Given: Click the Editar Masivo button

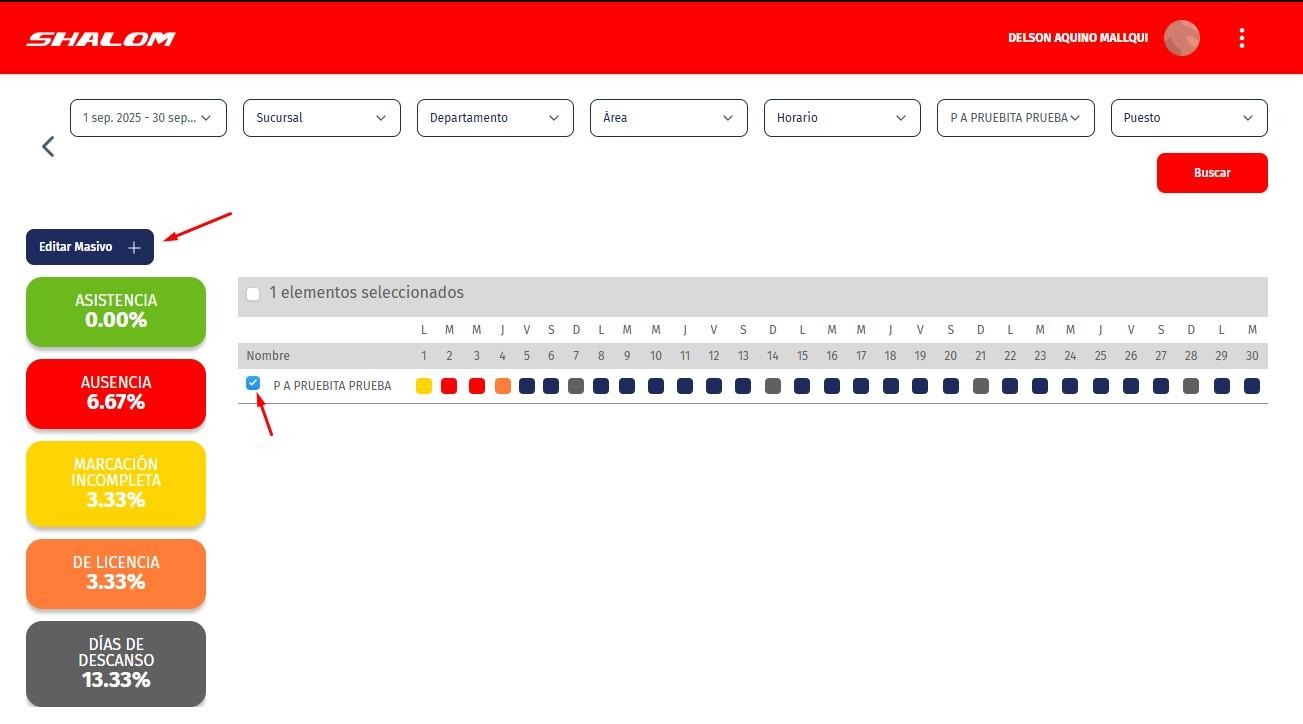Looking at the screenshot, I should pos(90,247).
